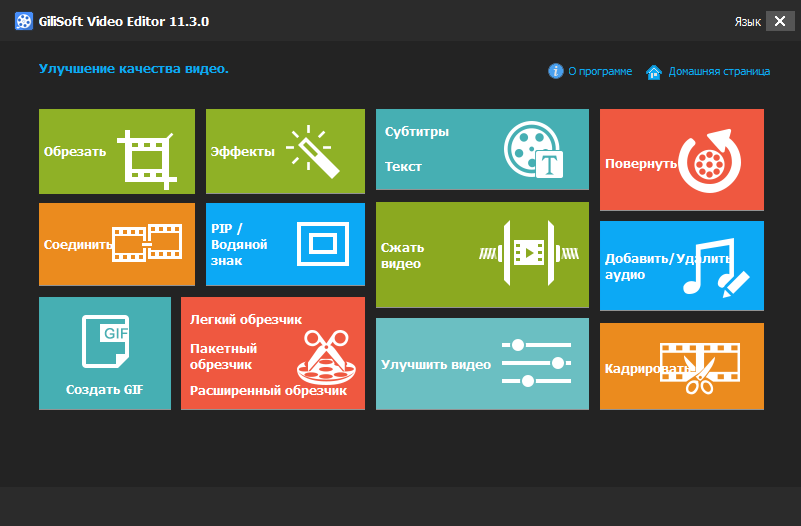Image resolution: width=801 pixels, height=526 pixels.
Task: Open Добавить/Удалить аудио label
Action: [x=667, y=266]
